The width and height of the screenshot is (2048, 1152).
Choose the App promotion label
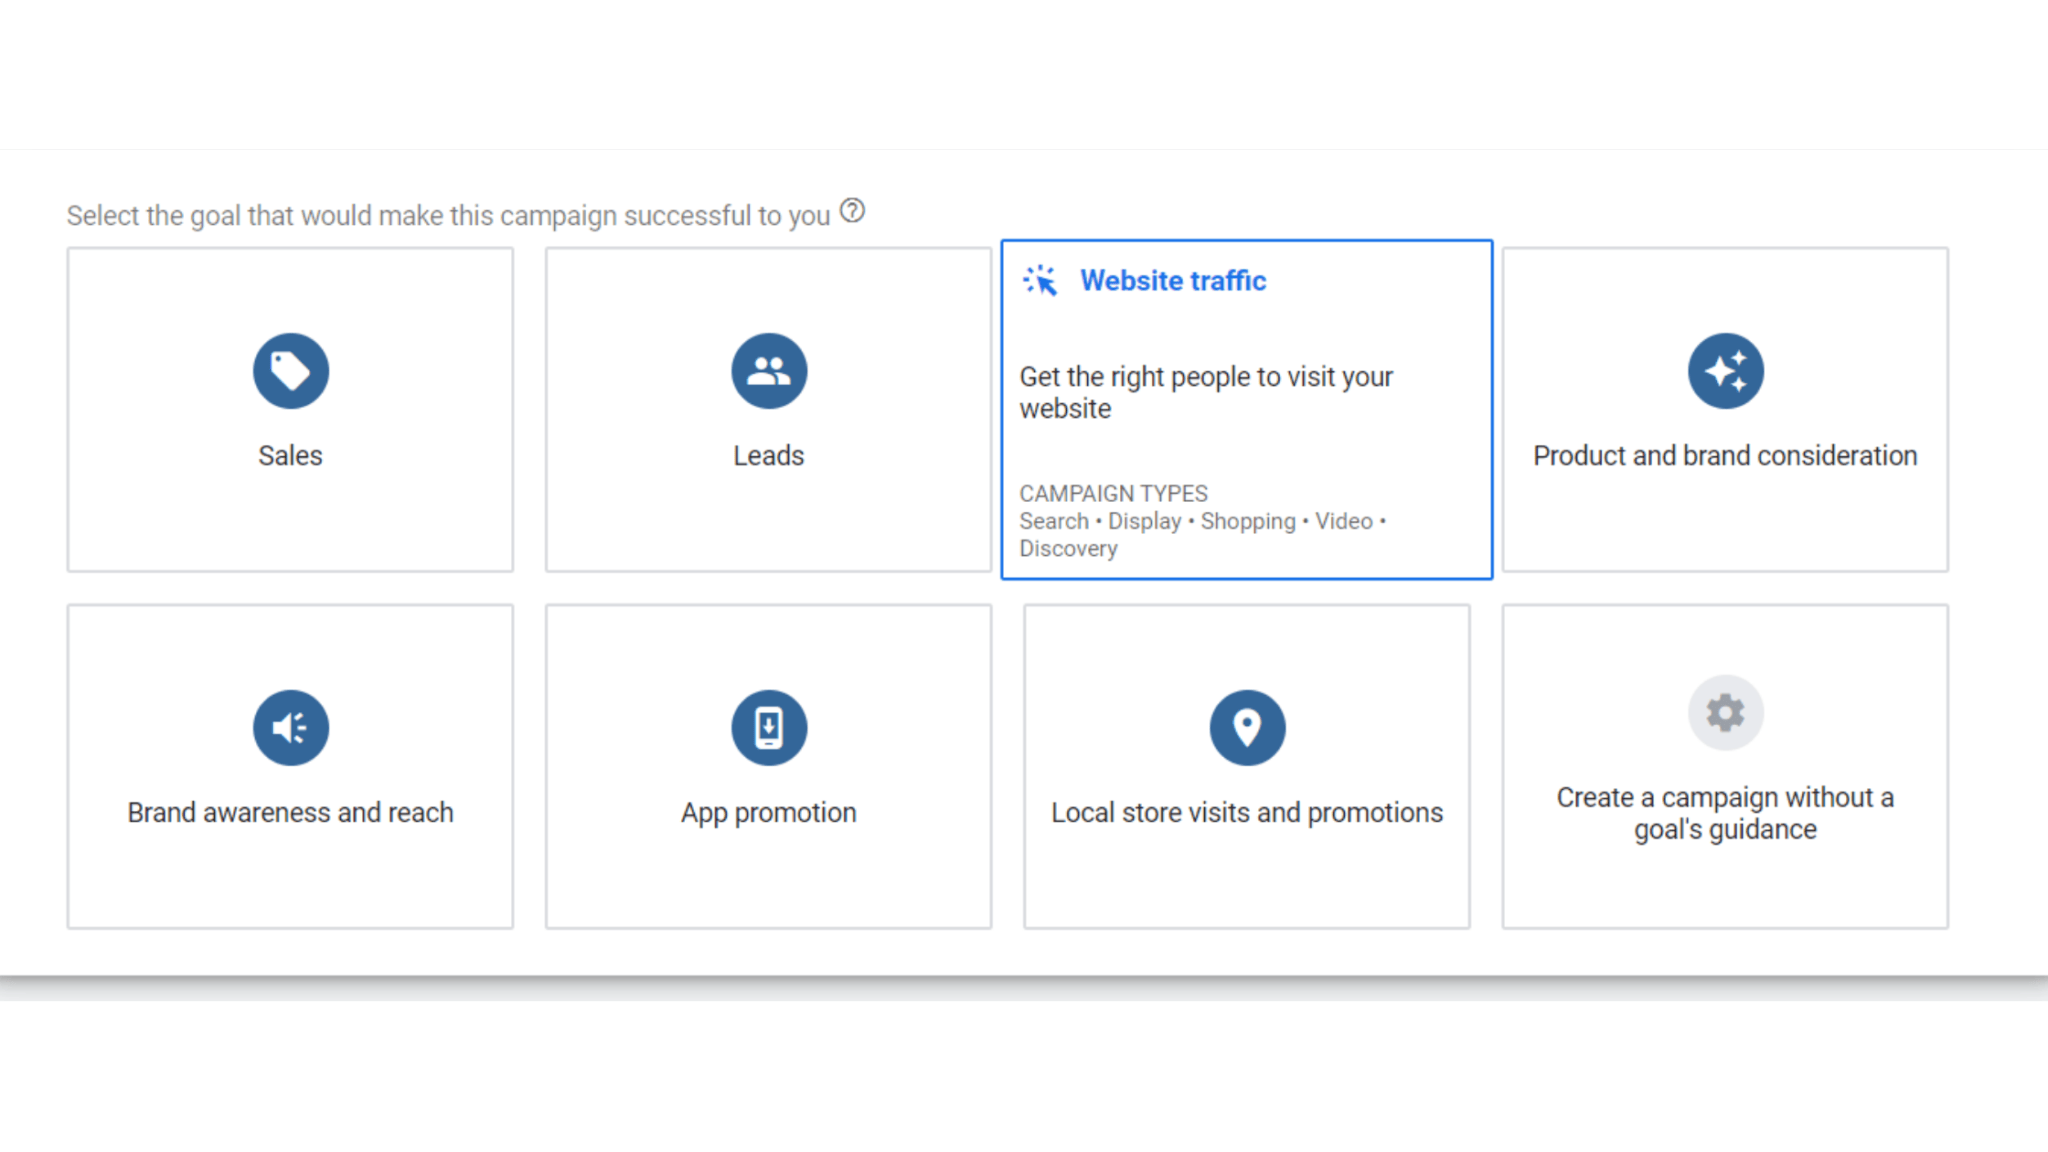[x=768, y=813]
